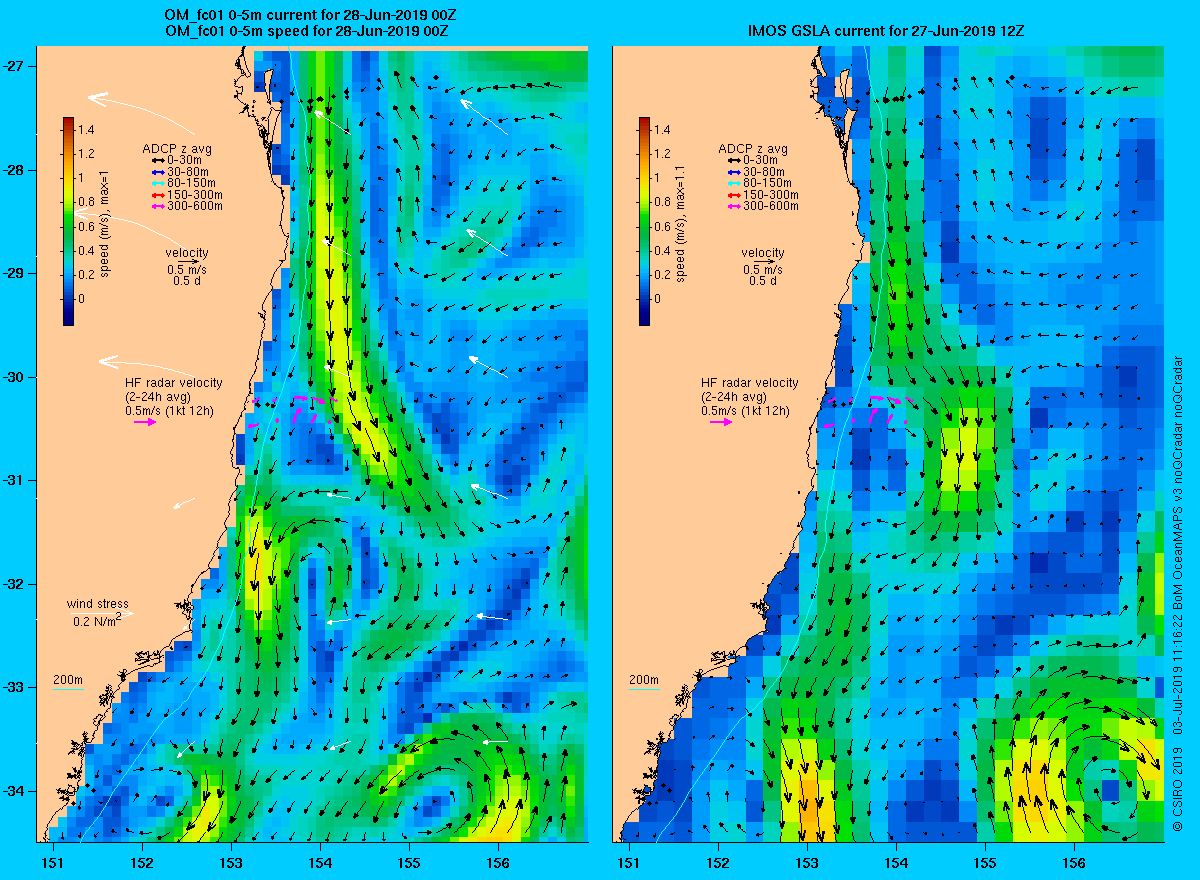Click the 'ADCP z avg' heading in right map
Image resolution: width=1200 pixels, height=880 pixels.
tap(753, 149)
